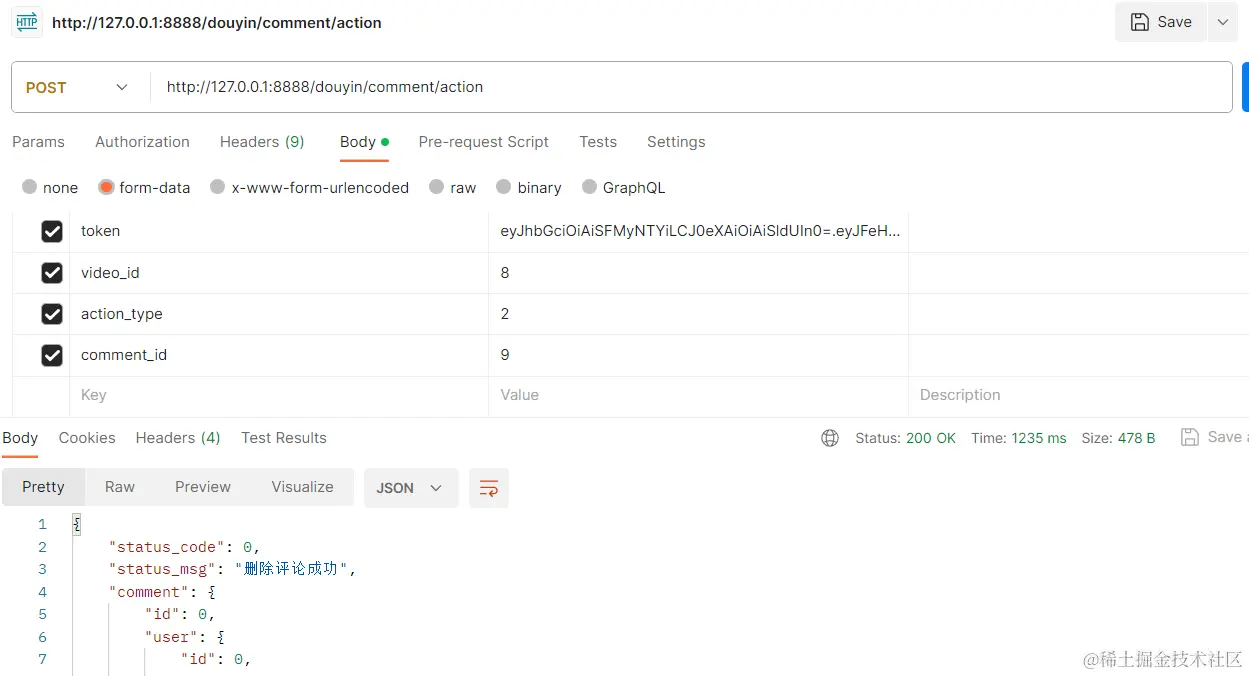
Task: Click the save response disk icon
Action: click(1190, 437)
